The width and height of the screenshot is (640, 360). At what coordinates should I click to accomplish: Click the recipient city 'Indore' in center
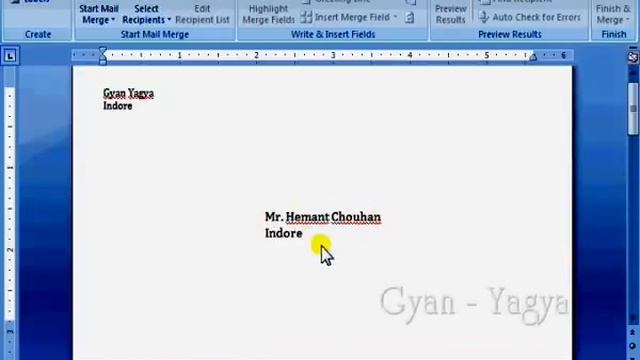(x=284, y=233)
